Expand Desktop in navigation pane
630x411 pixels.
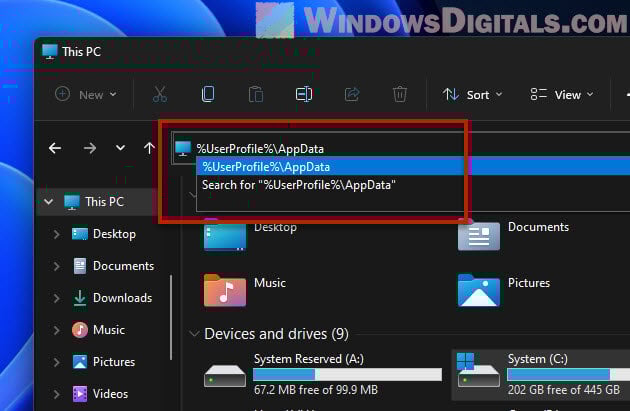coord(57,234)
